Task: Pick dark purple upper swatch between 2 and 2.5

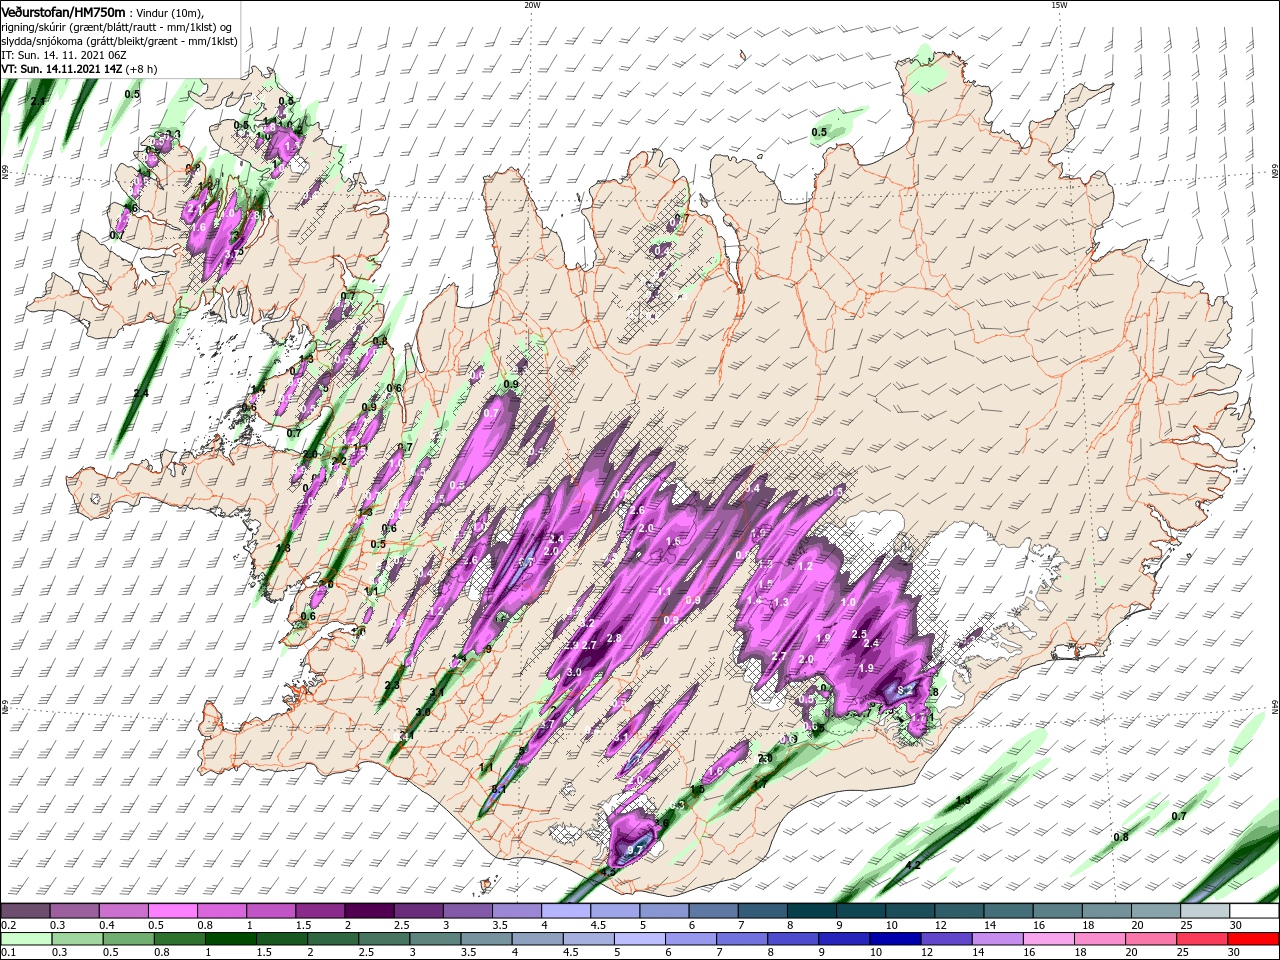Action: 368,911
